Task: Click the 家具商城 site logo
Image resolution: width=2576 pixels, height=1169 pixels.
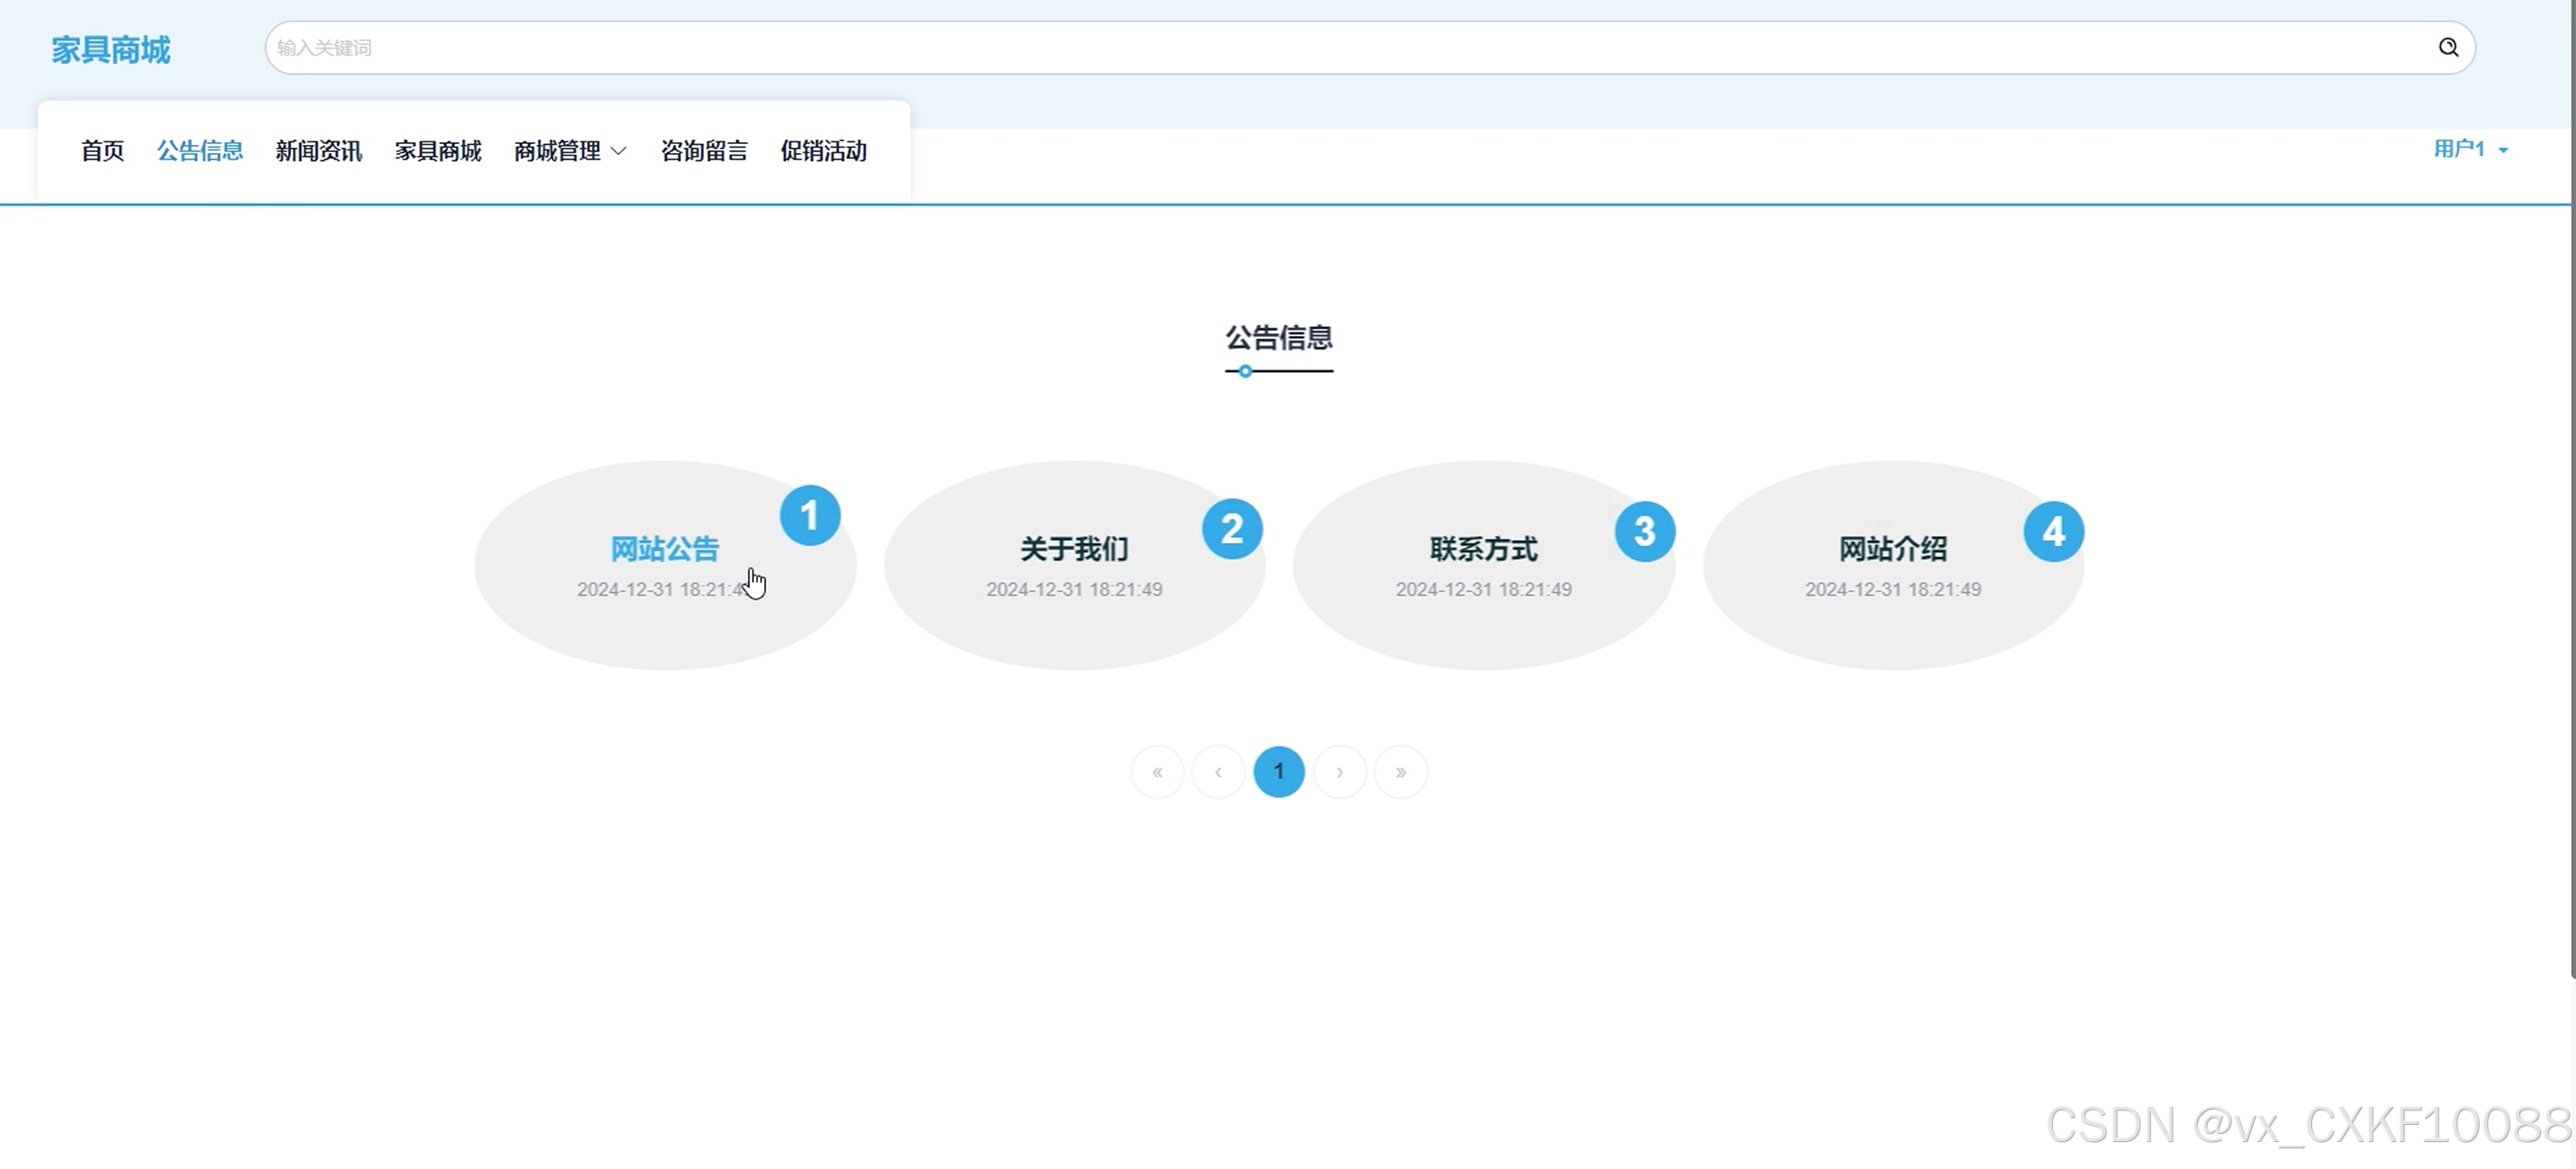Action: 111,49
